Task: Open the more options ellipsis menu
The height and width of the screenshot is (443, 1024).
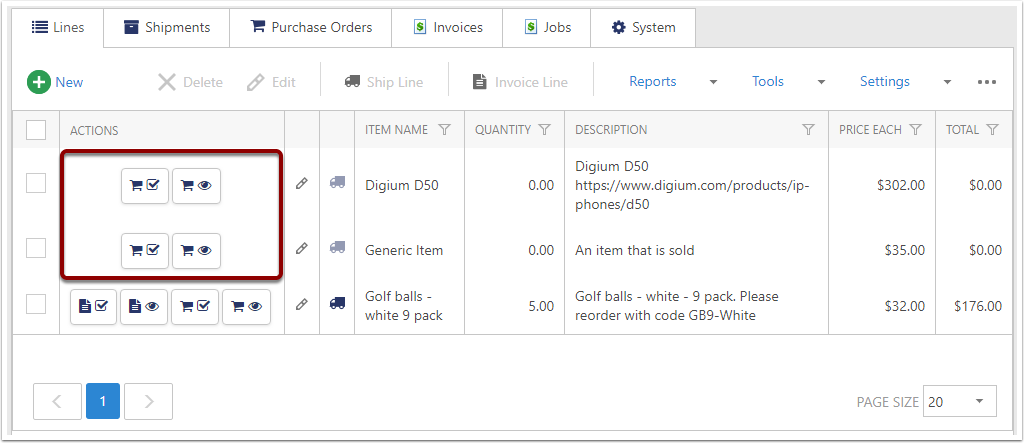Action: 987,82
